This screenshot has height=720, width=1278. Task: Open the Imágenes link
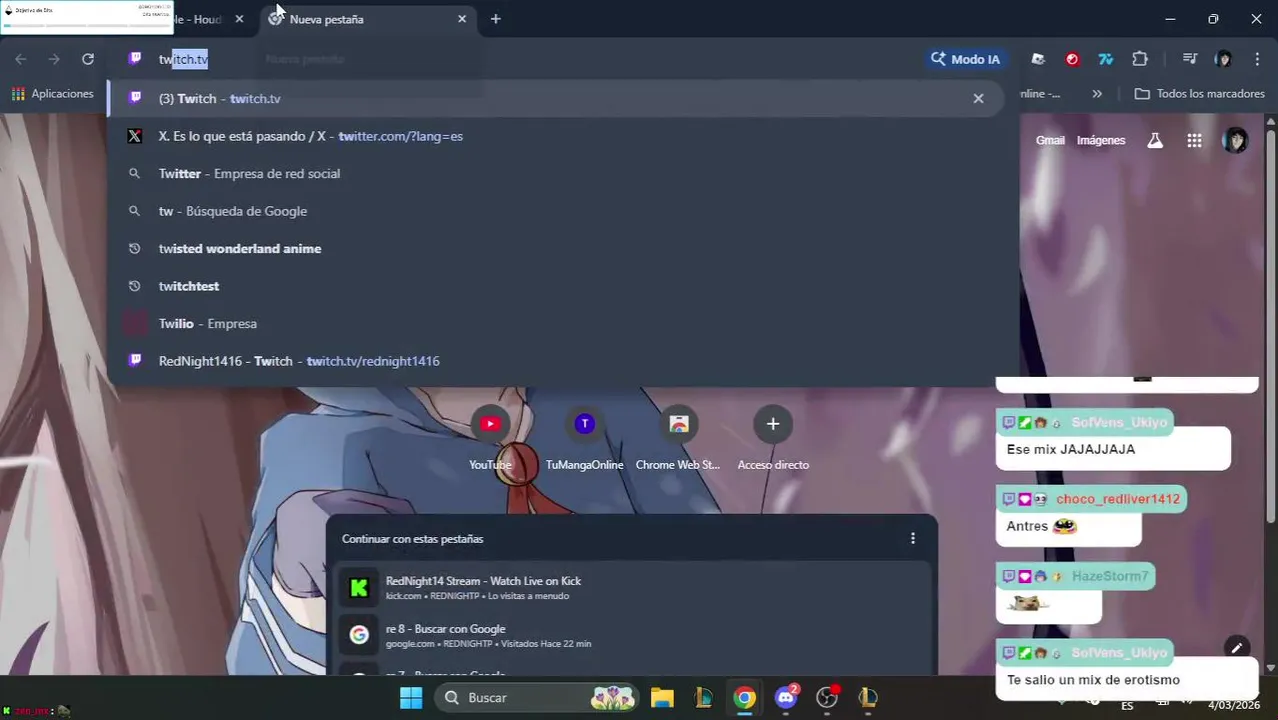1101,140
